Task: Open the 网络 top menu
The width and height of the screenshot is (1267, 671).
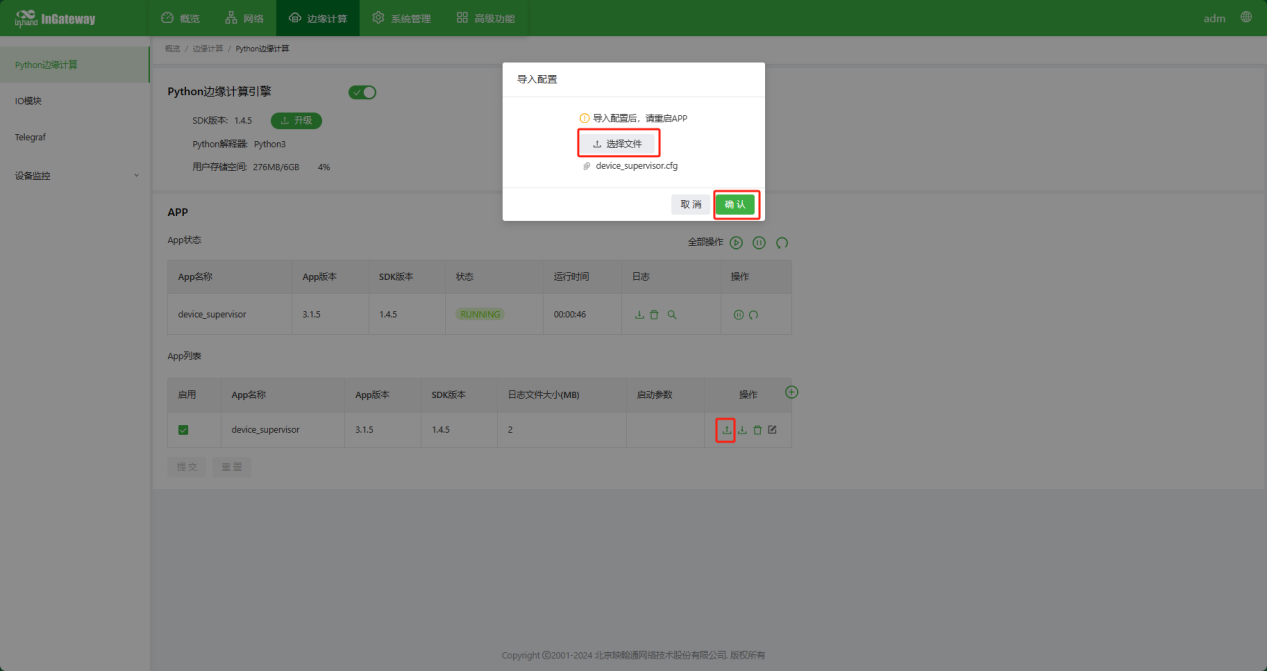Action: (x=244, y=18)
